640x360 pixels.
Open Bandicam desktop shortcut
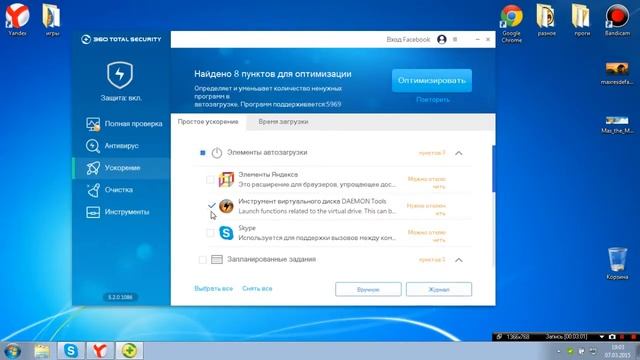click(617, 19)
